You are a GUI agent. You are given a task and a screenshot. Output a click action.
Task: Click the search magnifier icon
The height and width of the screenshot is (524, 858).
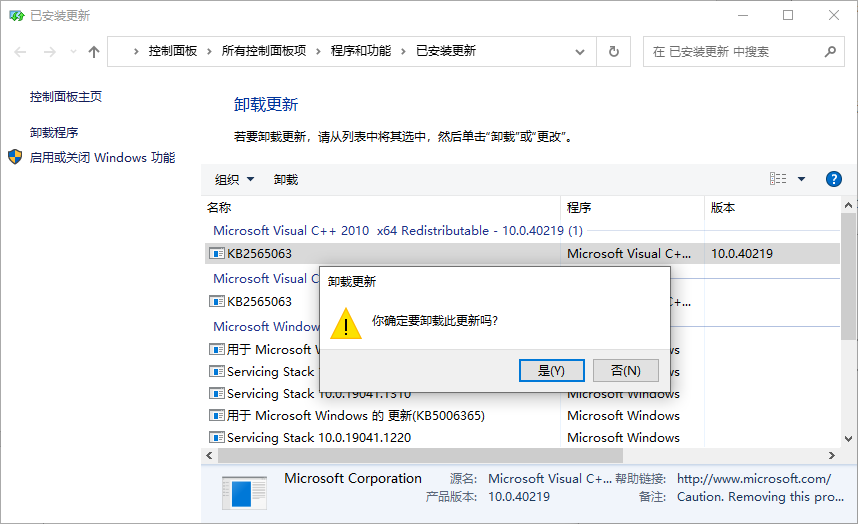tap(829, 51)
